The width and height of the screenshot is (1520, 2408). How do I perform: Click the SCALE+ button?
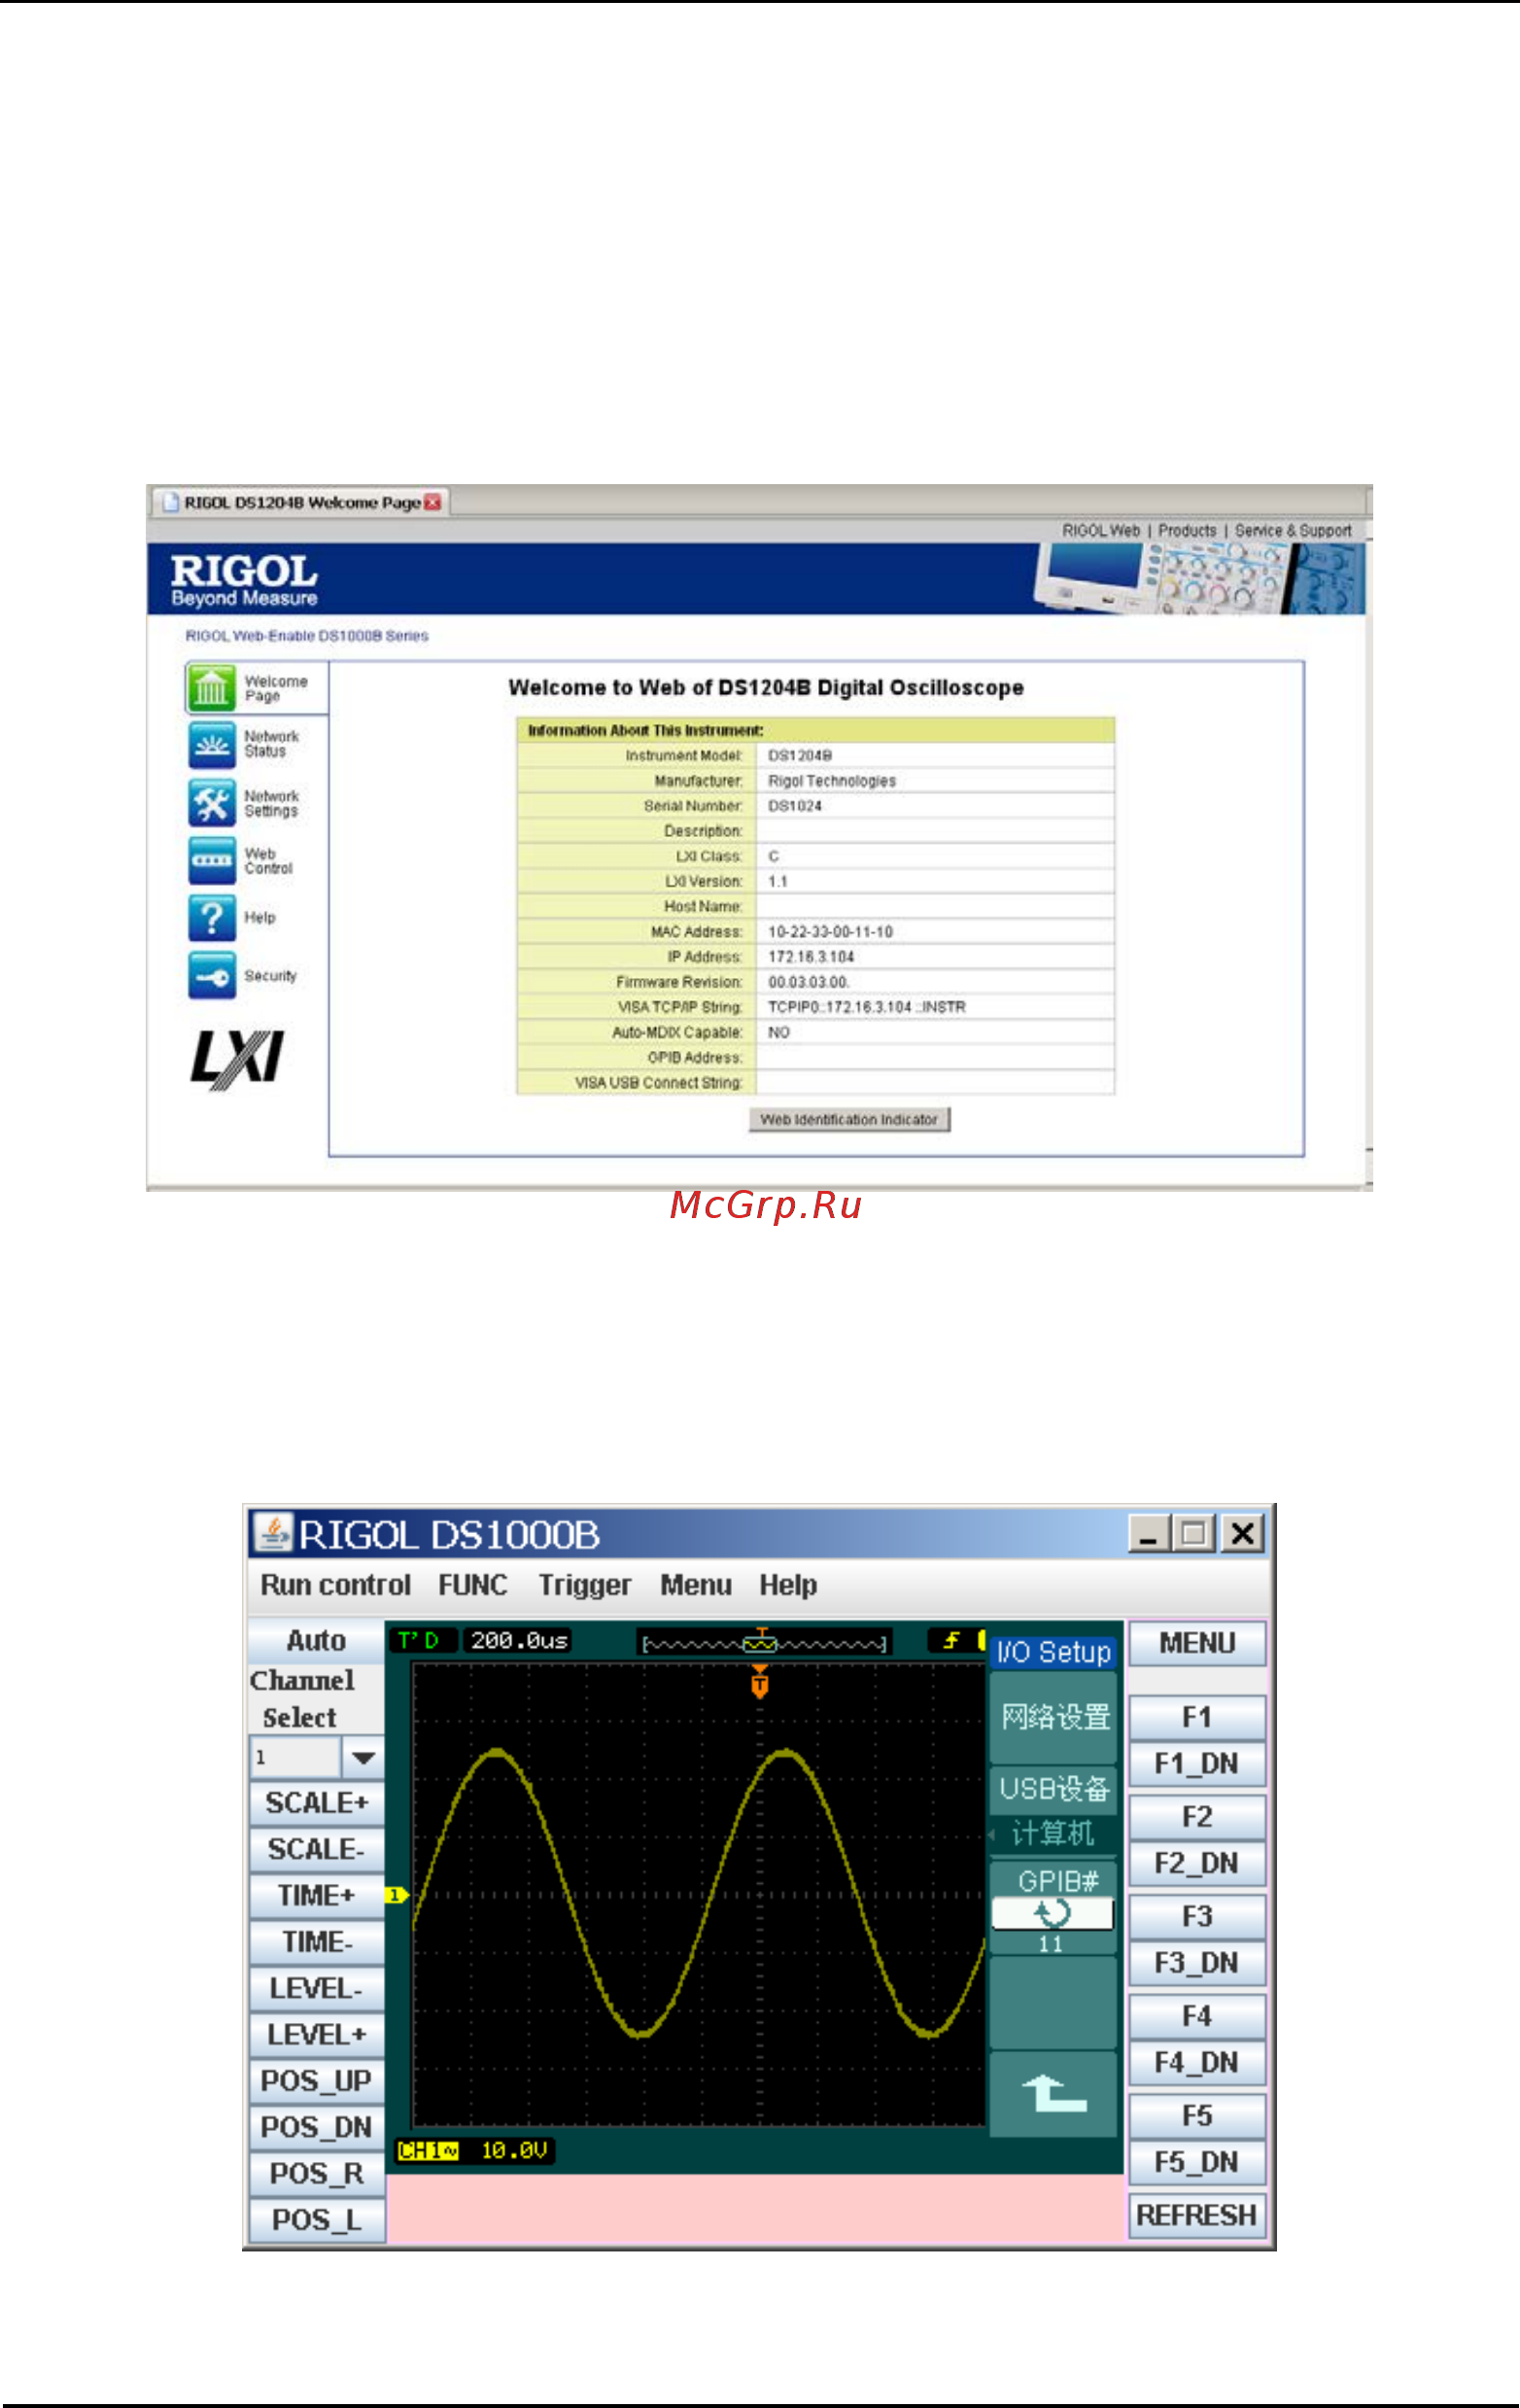coord(317,1802)
